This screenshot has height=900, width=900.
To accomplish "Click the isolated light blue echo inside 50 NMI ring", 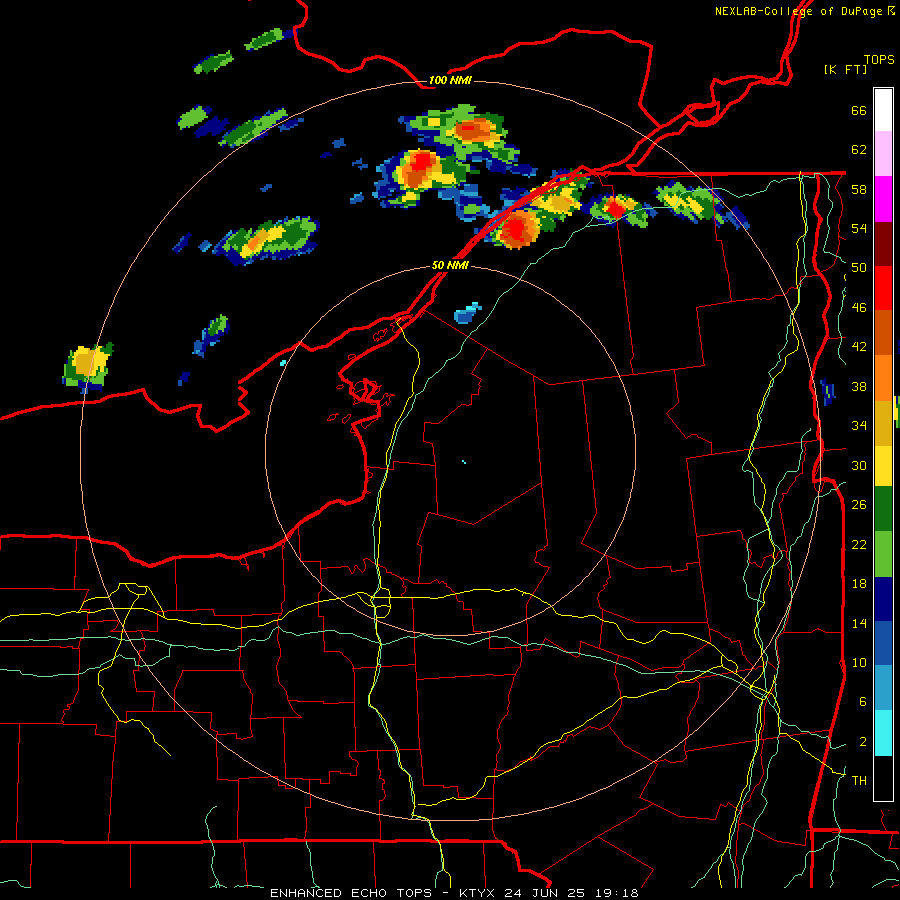I will [467, 313].
